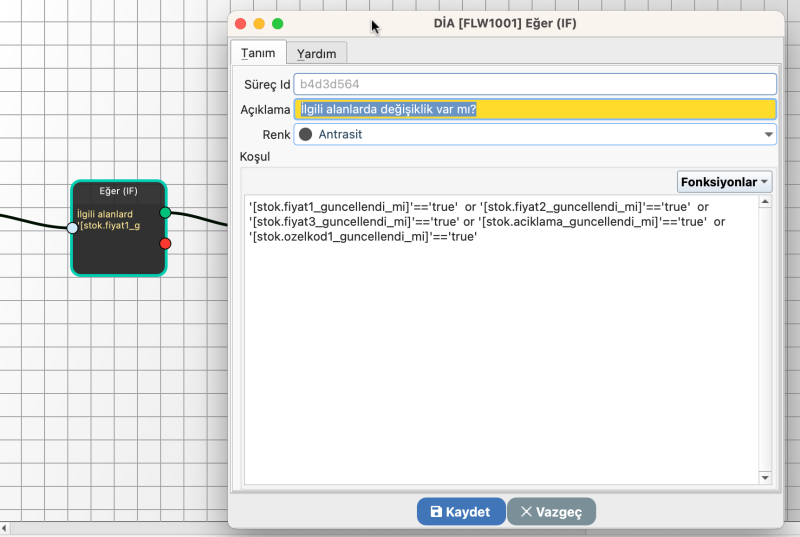Click the Antrasit color circle swatch

[x=305, y=134]
